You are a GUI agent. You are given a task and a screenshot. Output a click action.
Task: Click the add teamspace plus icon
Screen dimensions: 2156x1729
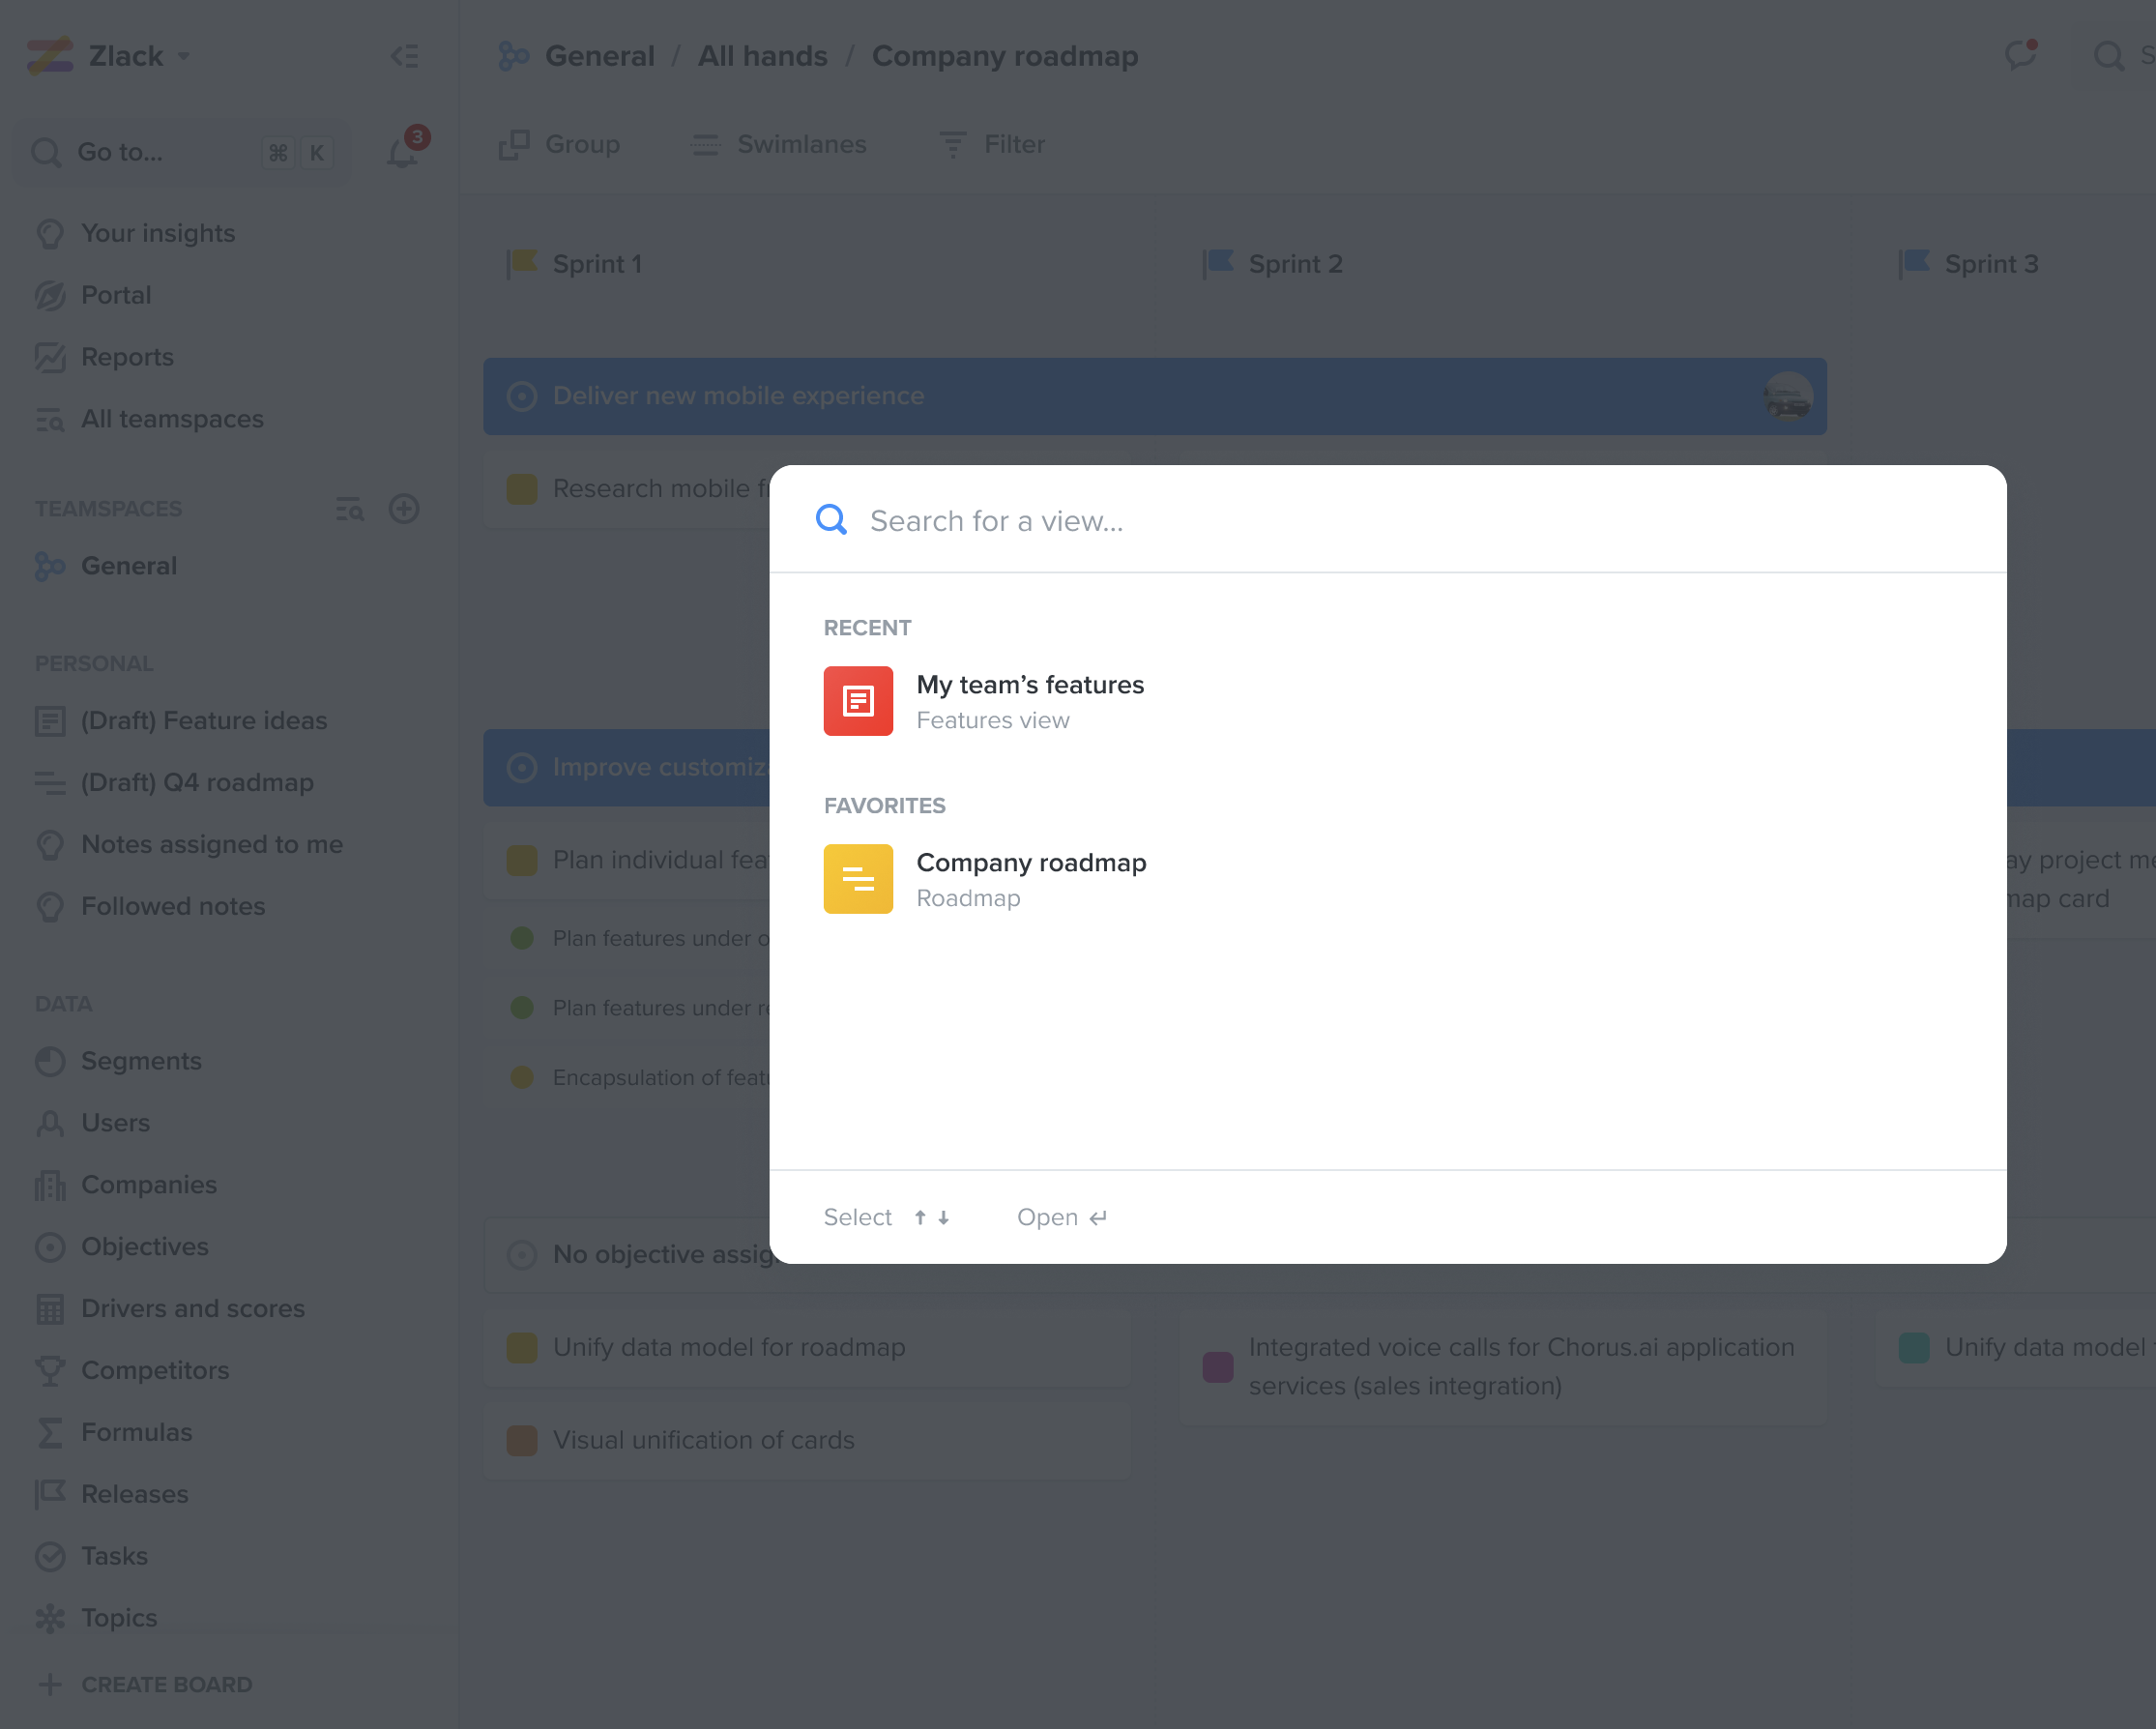(x=404, y=509)
